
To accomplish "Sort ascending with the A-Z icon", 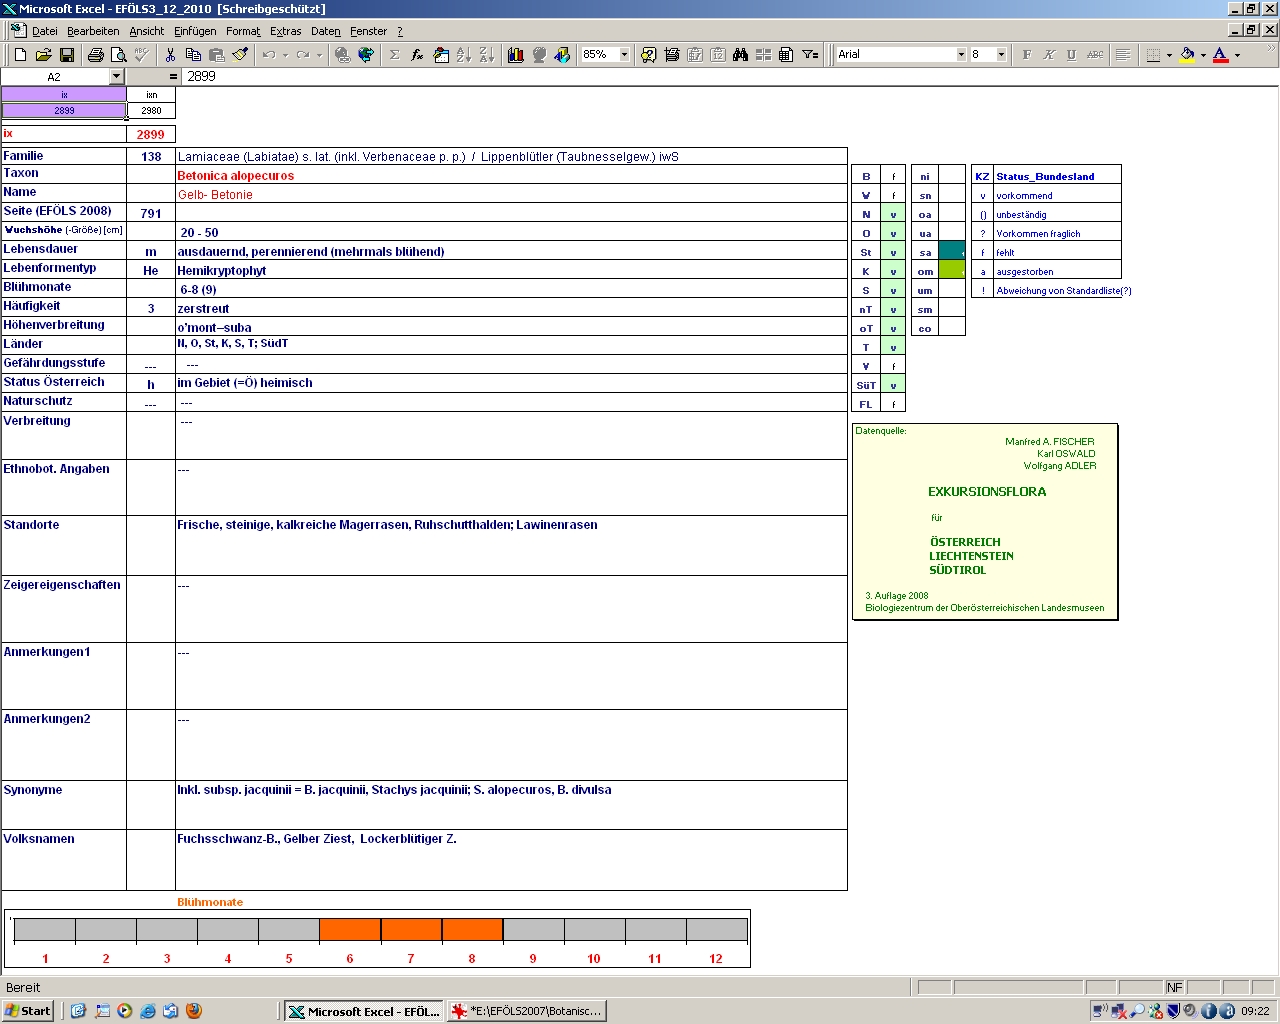I will coord(463,55).
